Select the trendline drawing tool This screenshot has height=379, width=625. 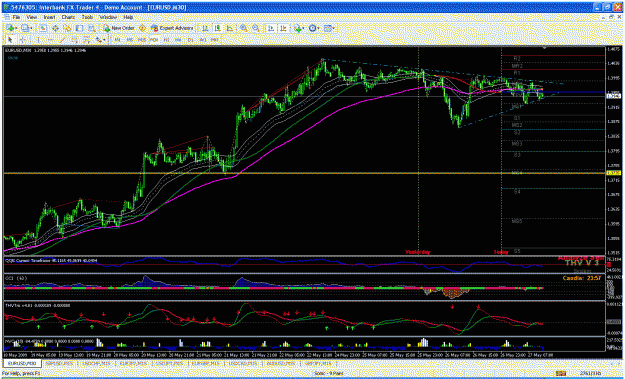(x=63, y=40)
